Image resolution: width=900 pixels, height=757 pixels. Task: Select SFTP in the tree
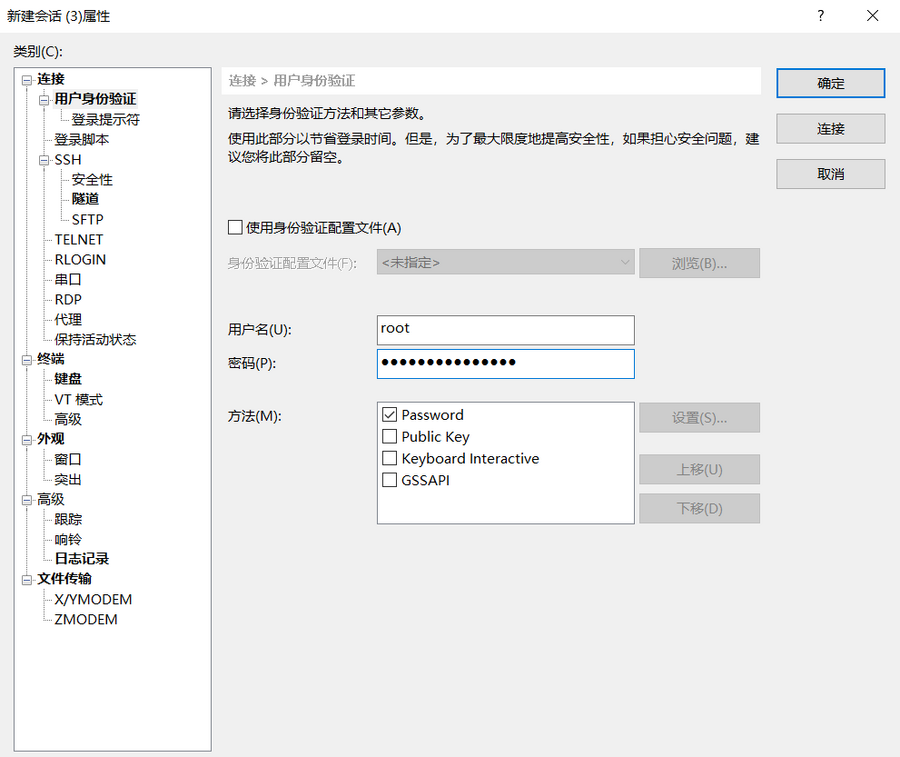coord(87,219)
